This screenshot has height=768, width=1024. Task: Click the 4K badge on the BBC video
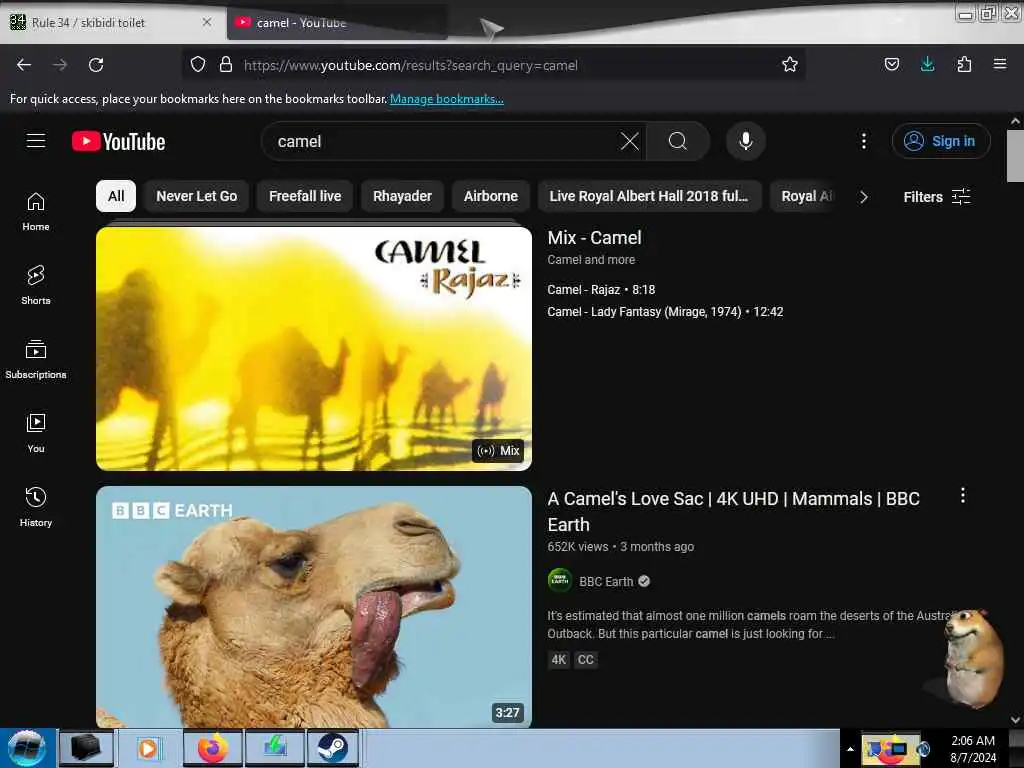(558, 660)
